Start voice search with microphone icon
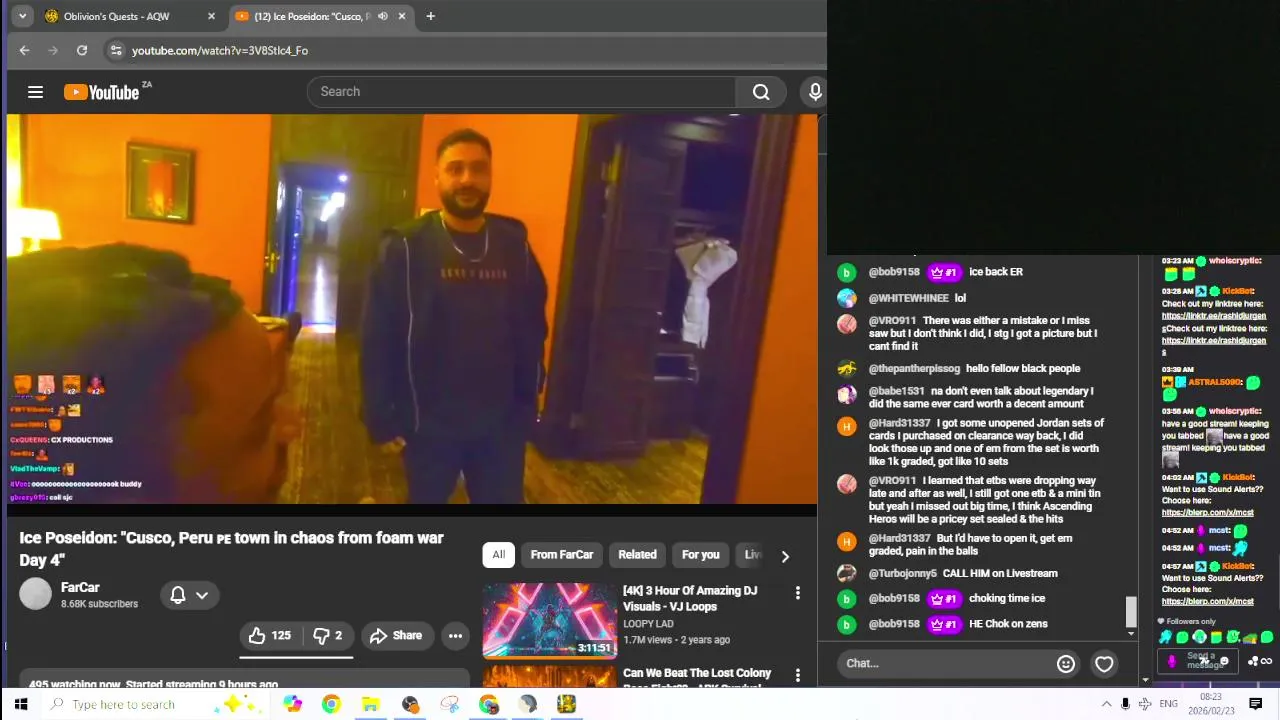Screen dimensions: 1280x720 (815, 92)
